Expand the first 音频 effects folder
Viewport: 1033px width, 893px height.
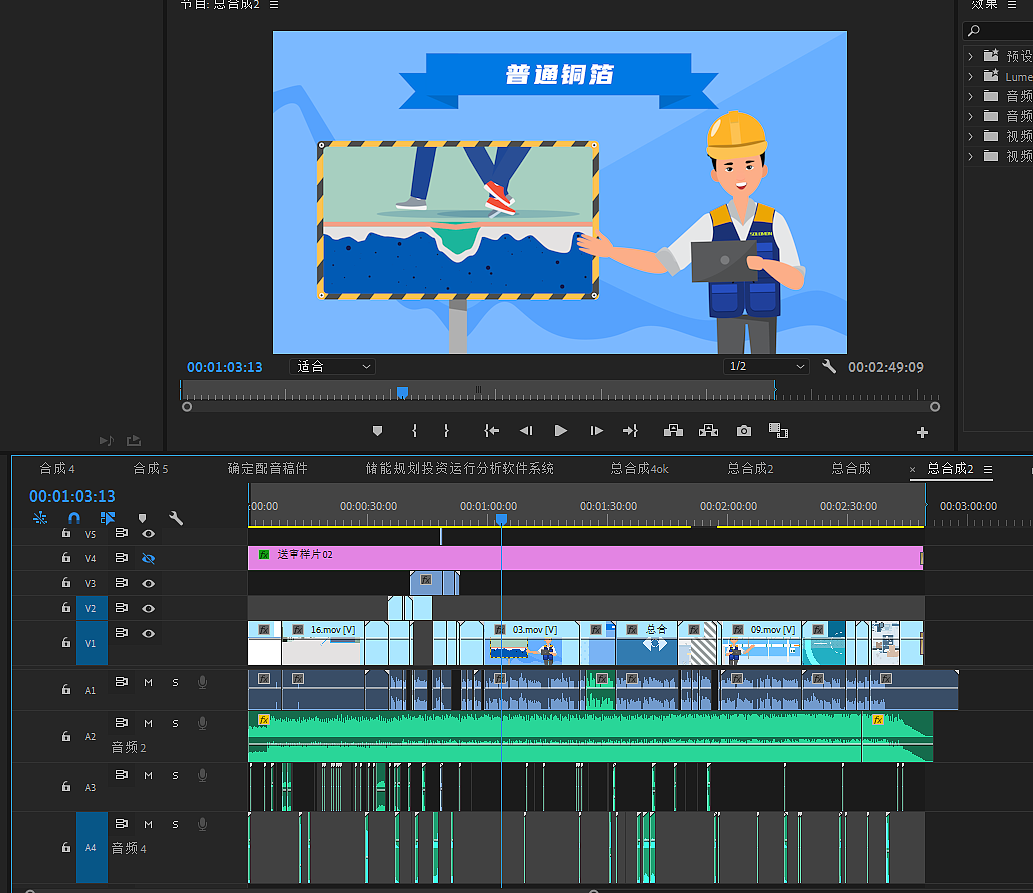point(970,96)
